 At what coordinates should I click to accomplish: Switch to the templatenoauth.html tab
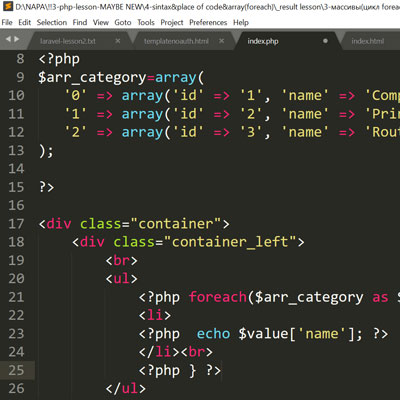coord(176,41)
